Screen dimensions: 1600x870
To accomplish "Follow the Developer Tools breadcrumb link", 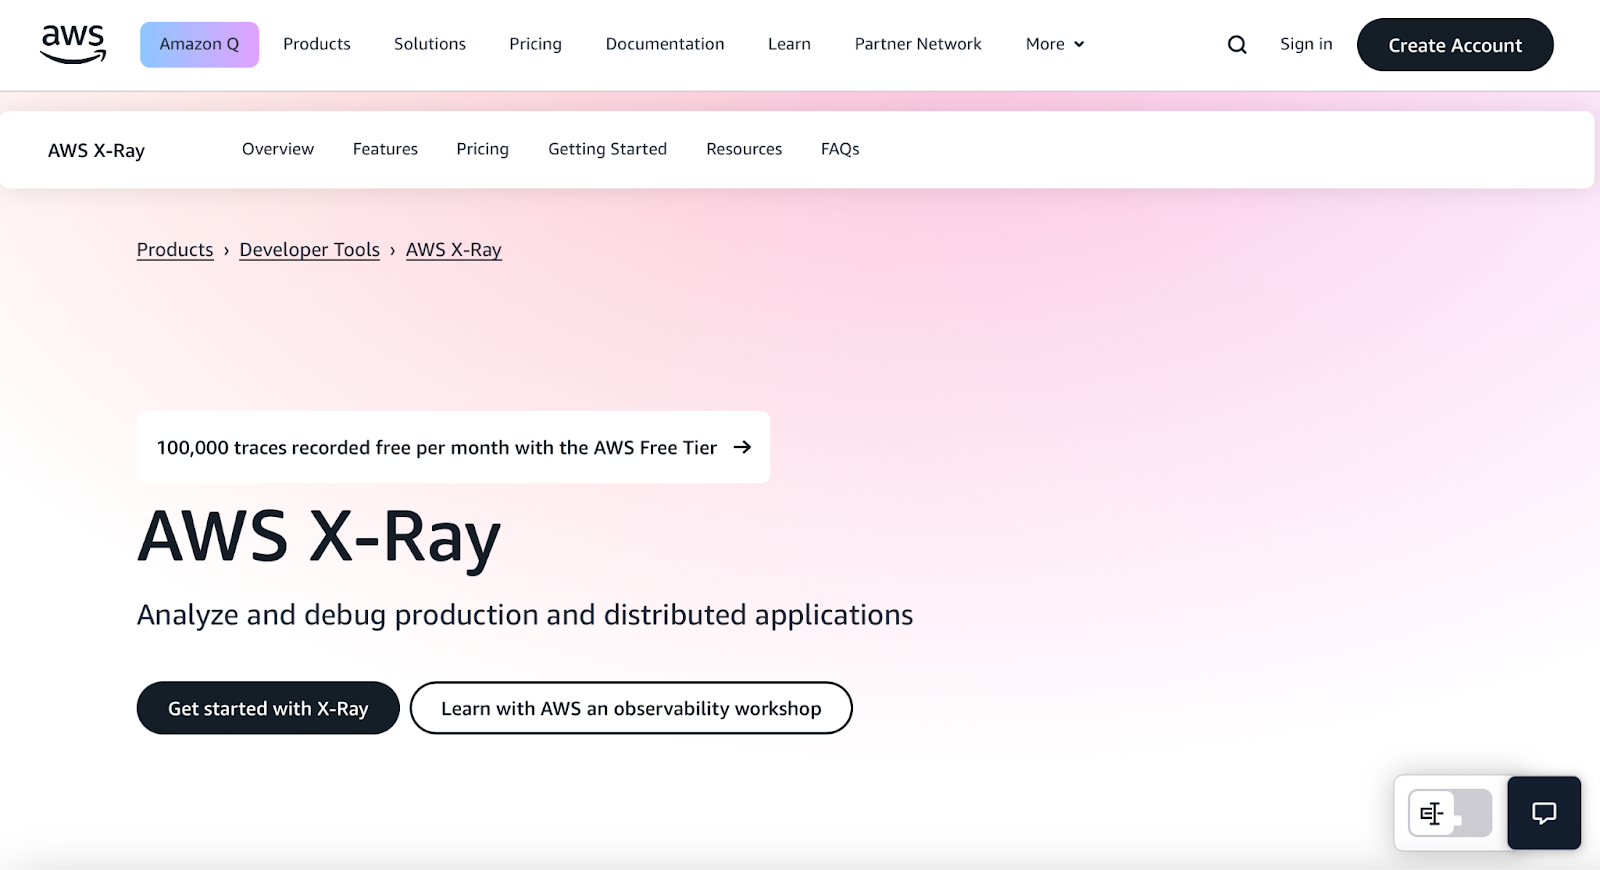I will click(x=309, y=250).
